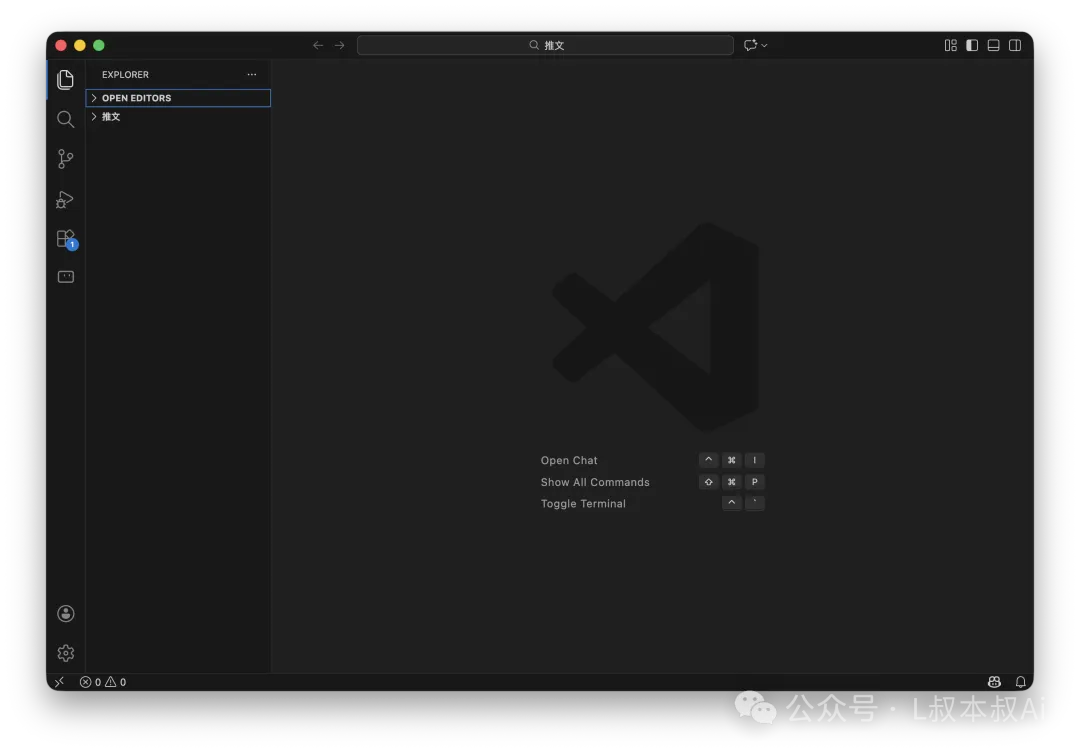1080x752 pixels.
Task: Open the Explorer view in activity bar
Action: [x=65, y=80]
